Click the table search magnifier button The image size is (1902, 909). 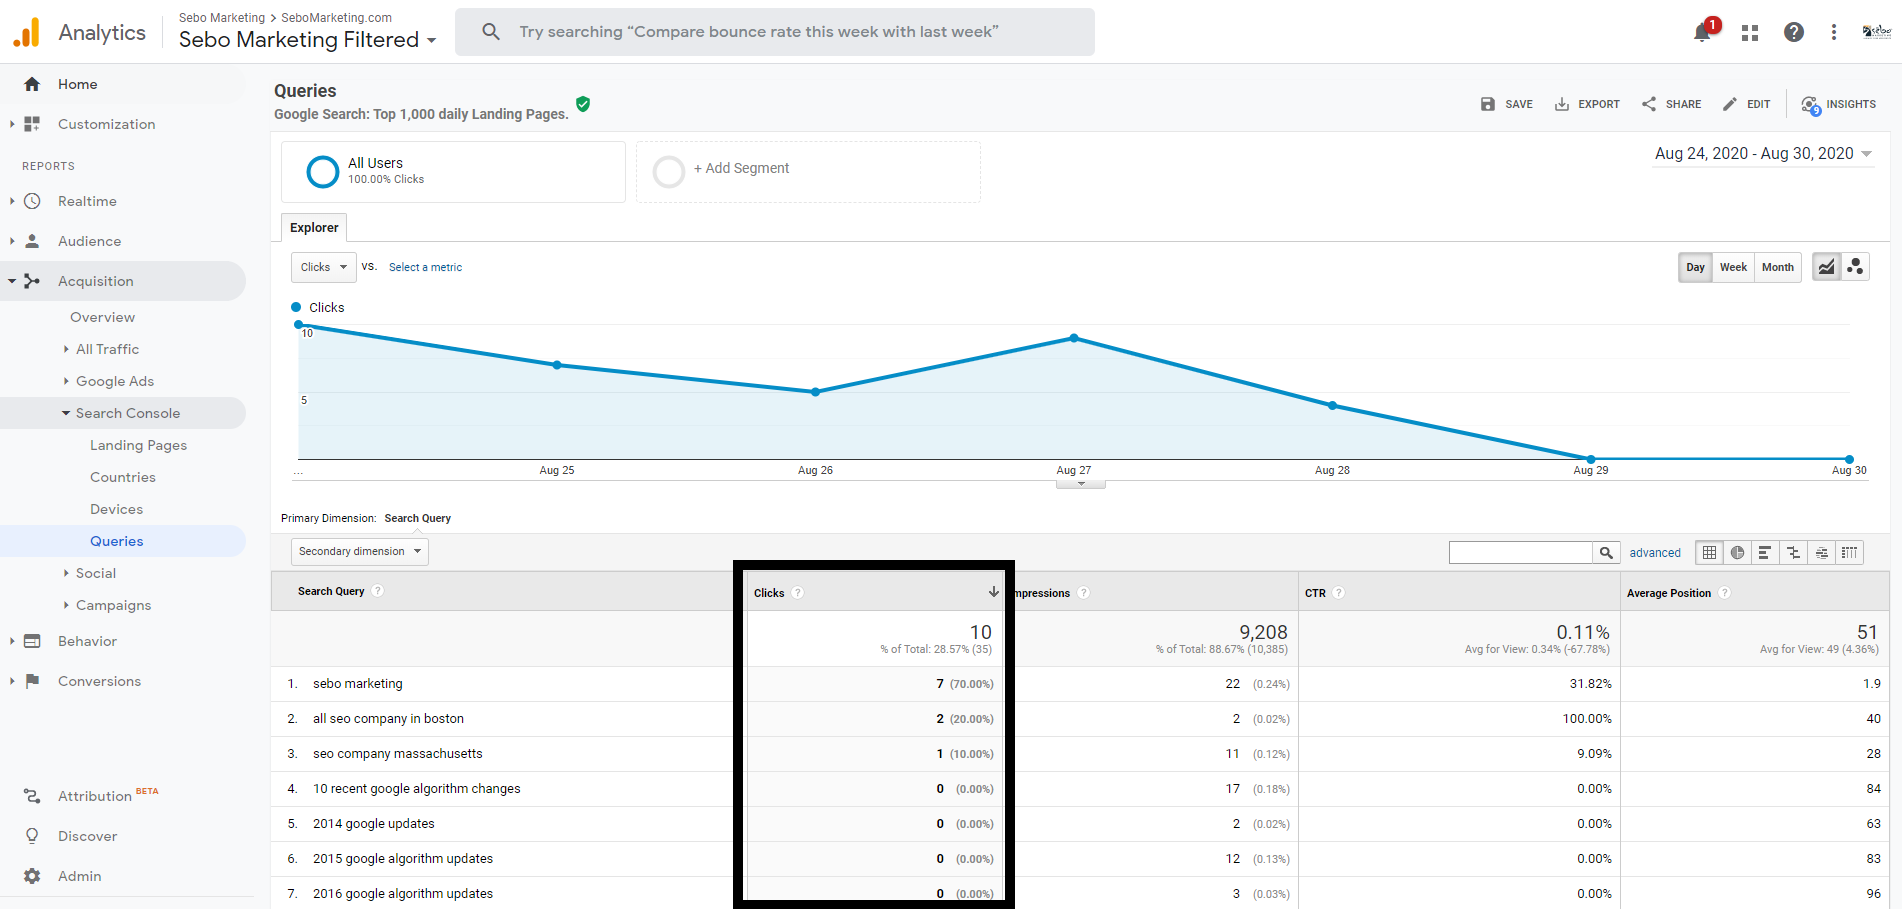1606,552
